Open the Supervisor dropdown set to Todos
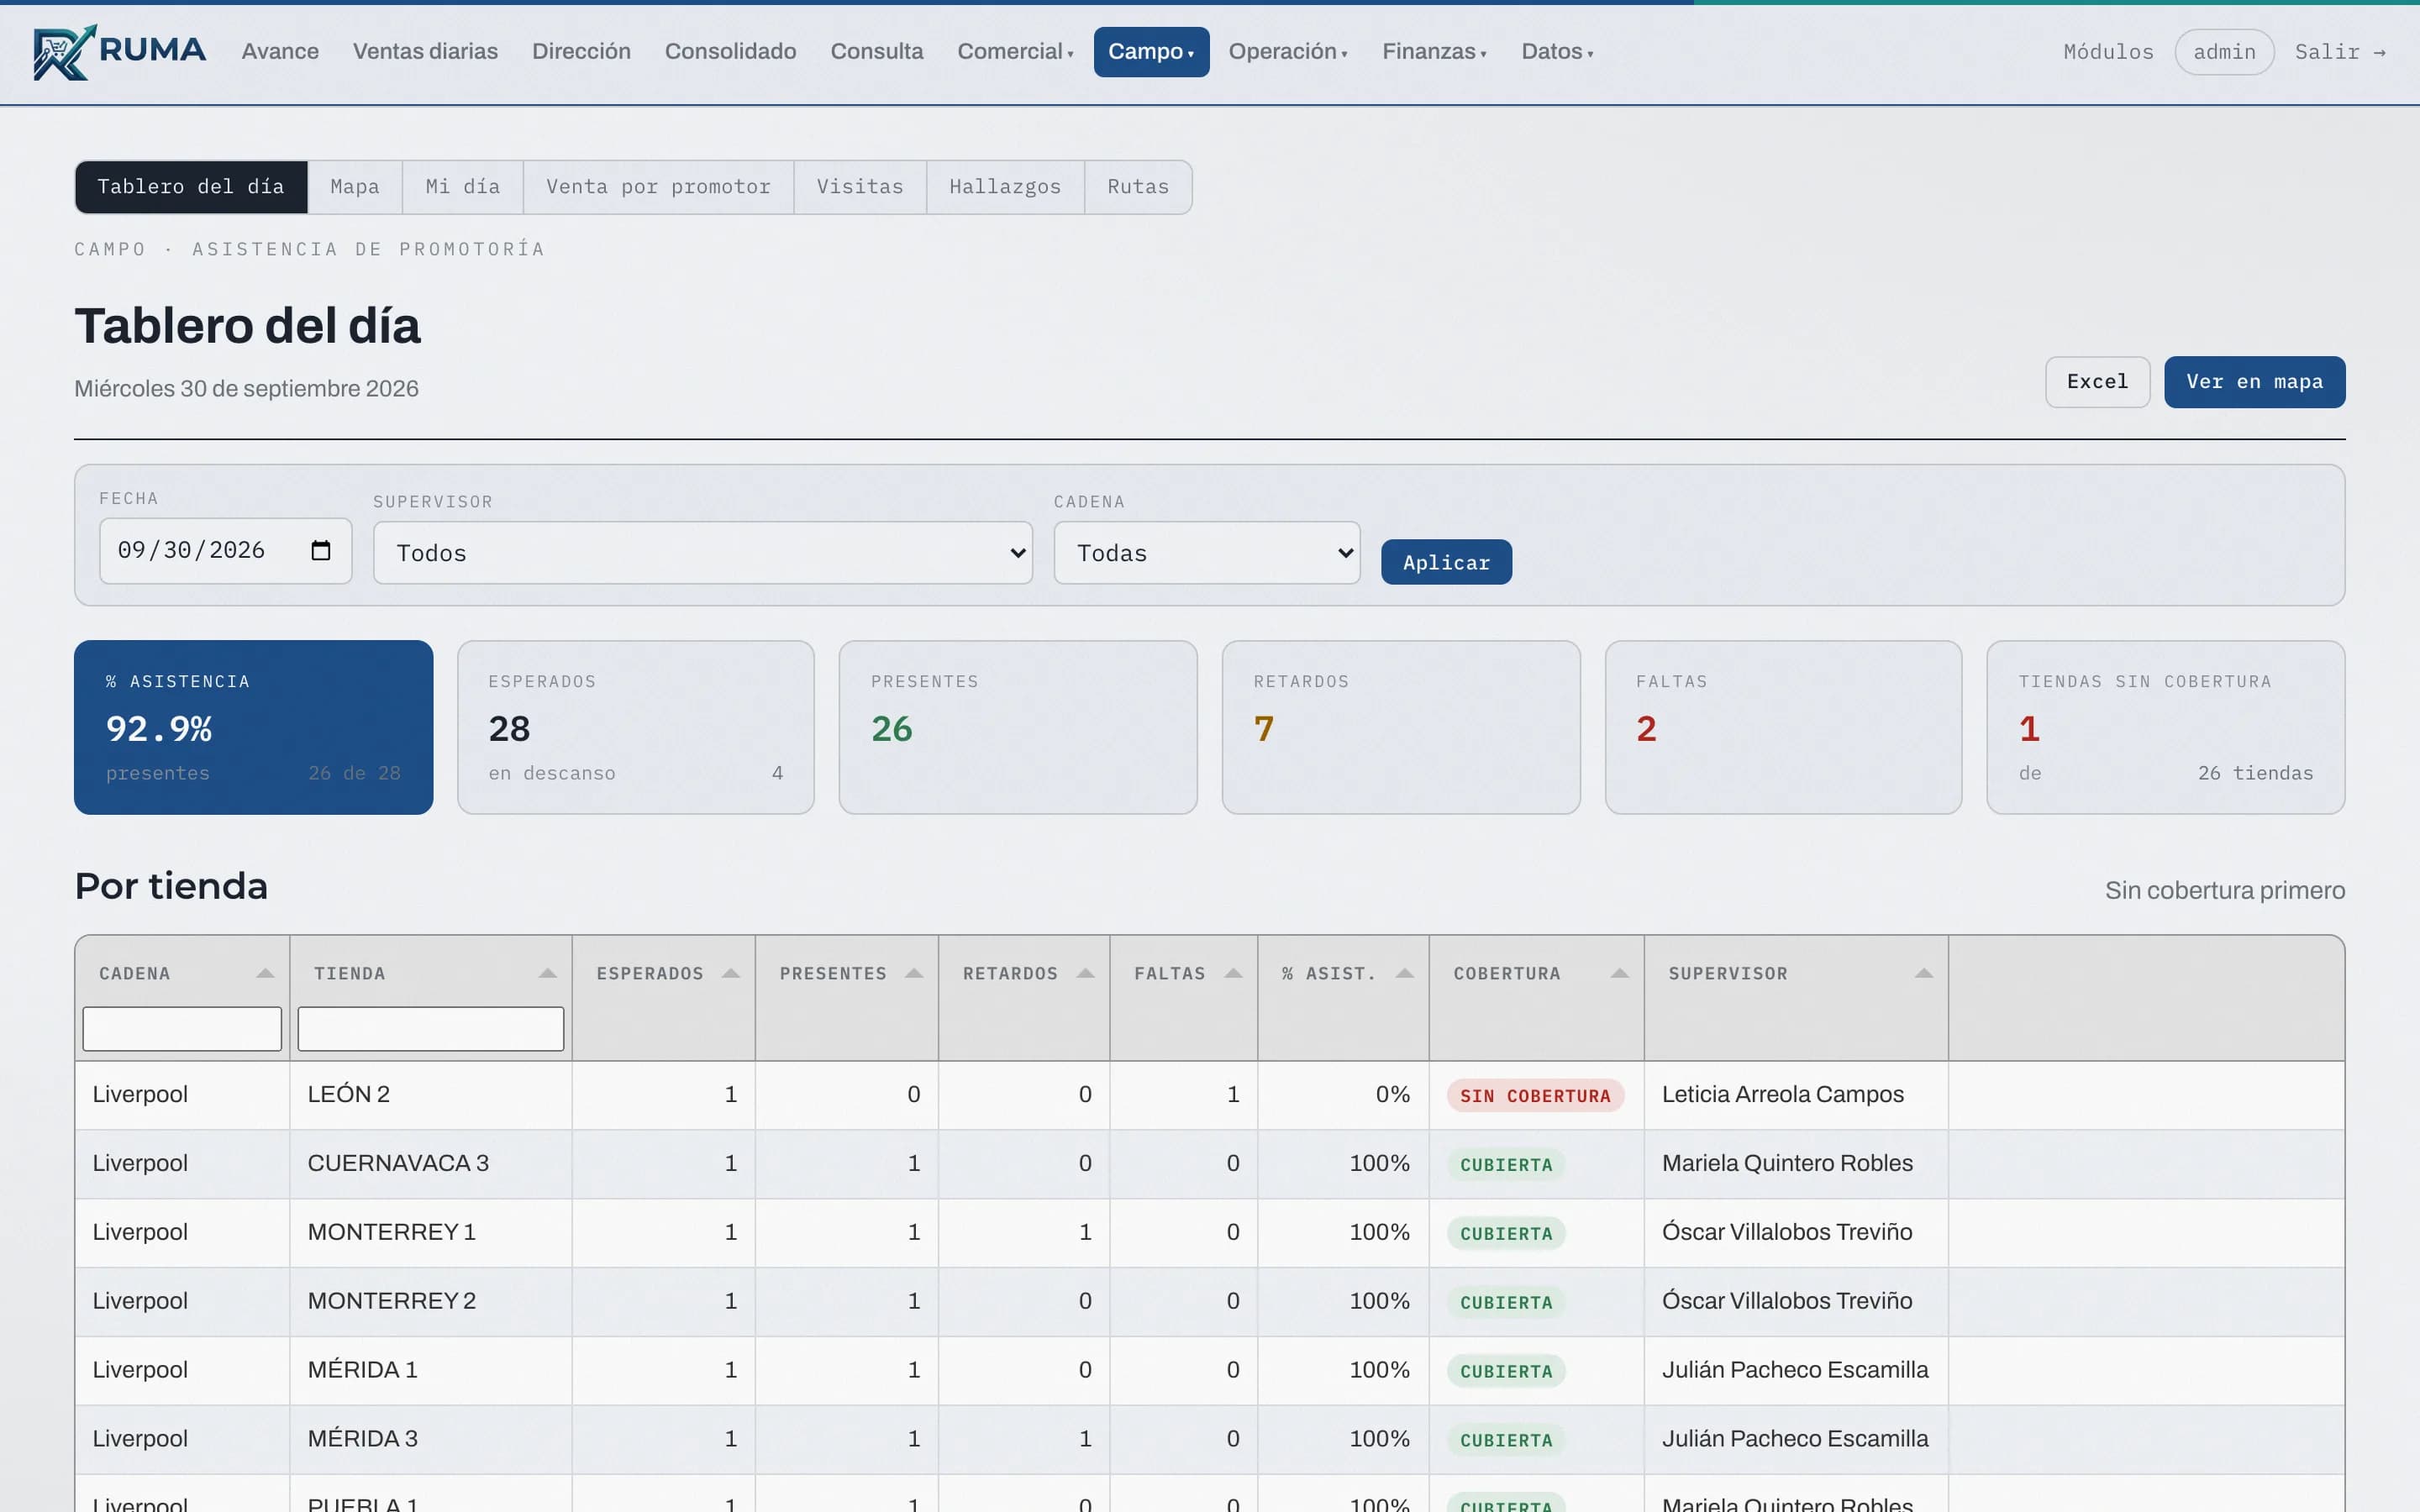This screenshot has width=2420, height=1512. (702, 553)
